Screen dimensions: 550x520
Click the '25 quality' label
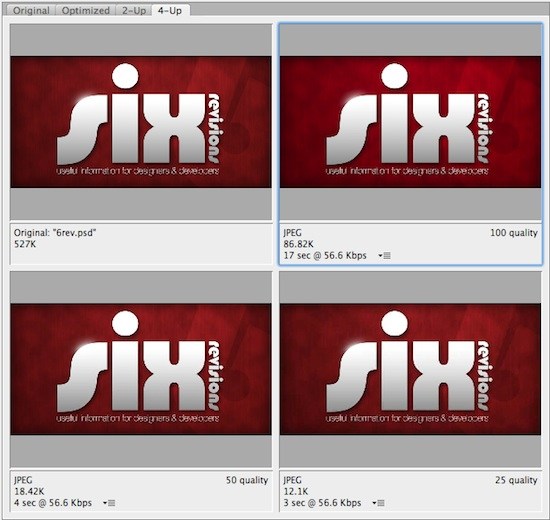pyautogui.click(x=516, y=480)
